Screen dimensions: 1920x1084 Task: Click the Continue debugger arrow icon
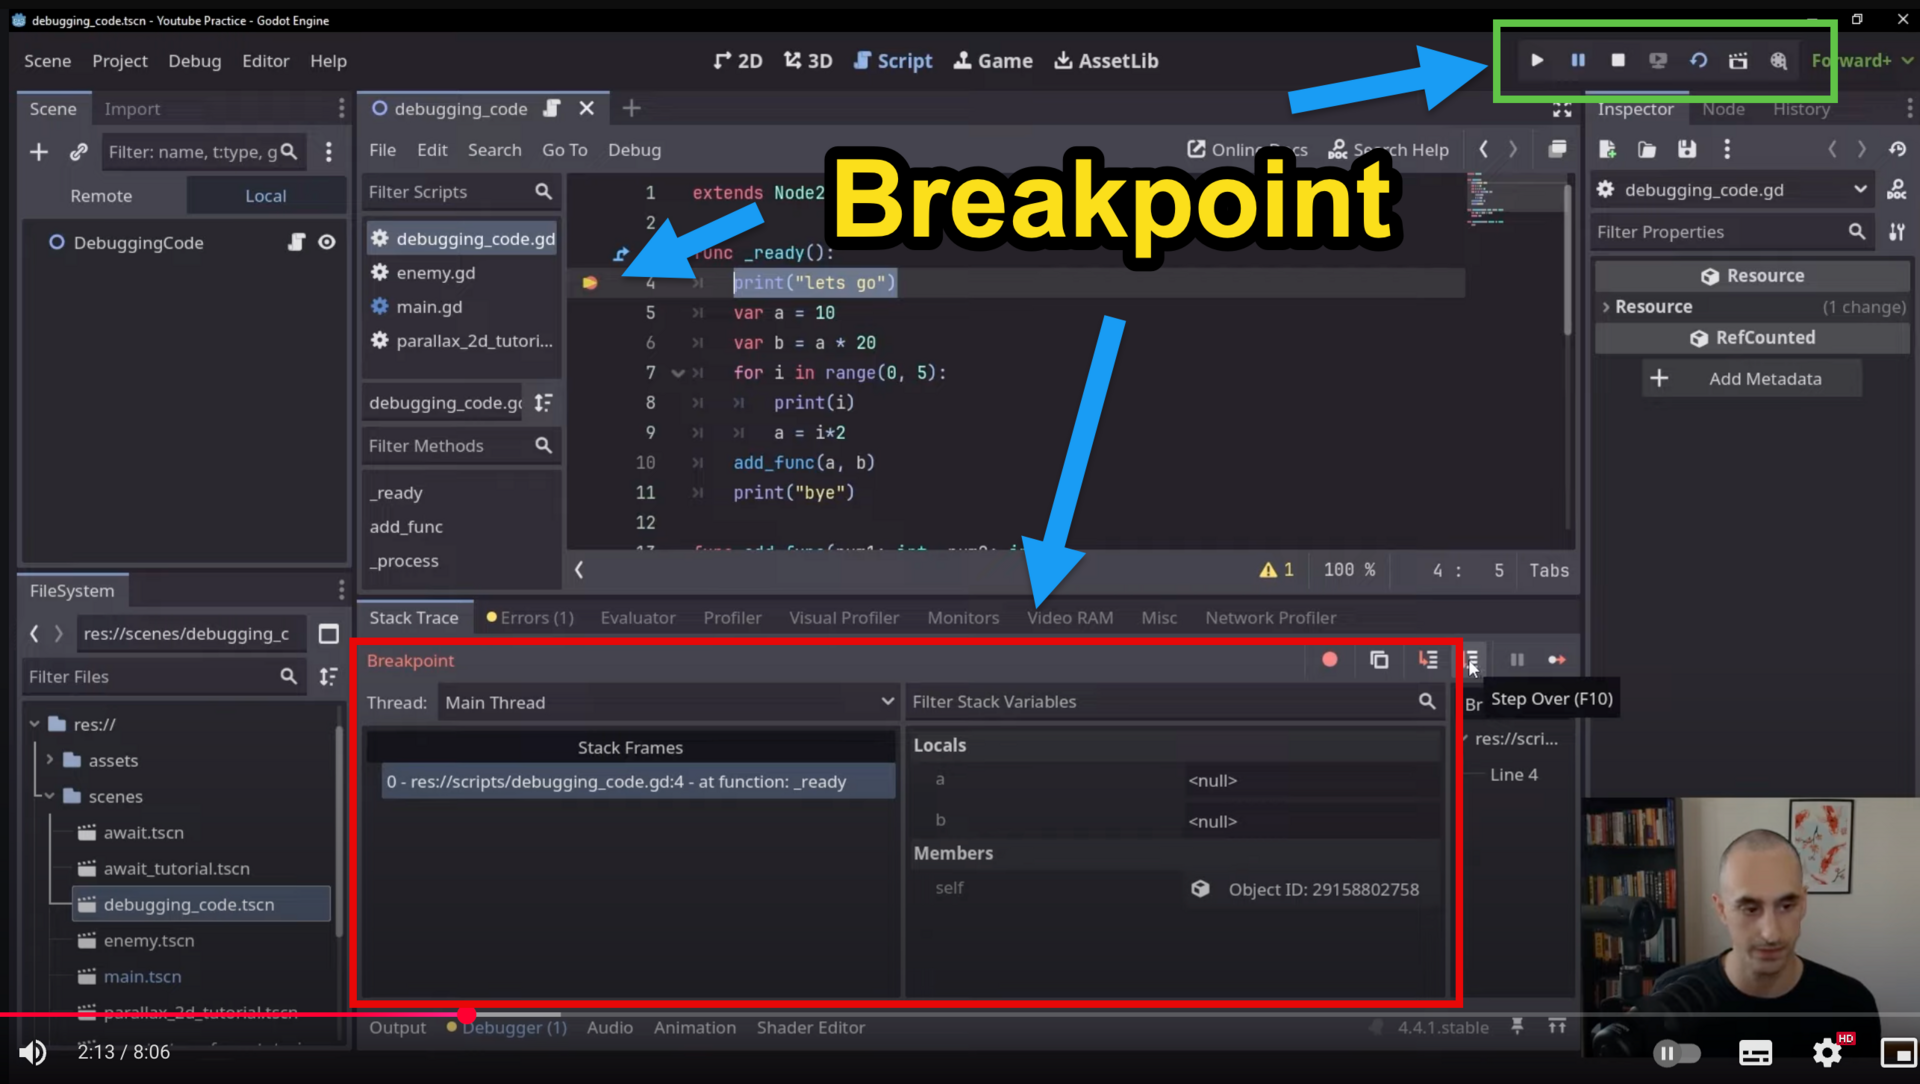click(x=1557, y=660)
